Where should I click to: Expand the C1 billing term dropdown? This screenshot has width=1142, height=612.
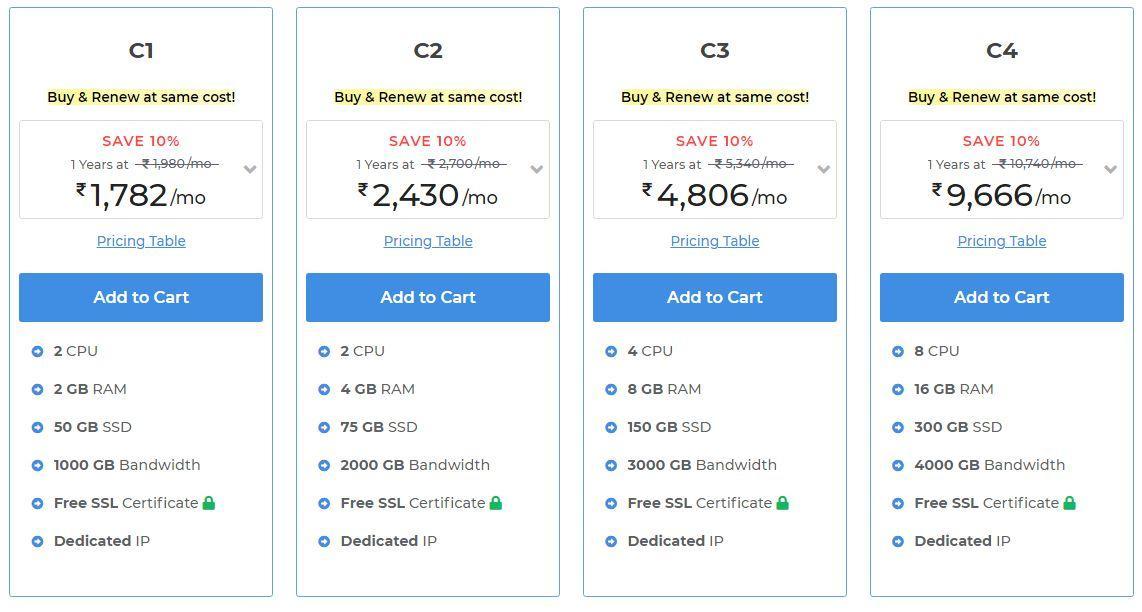coord(250,169)
